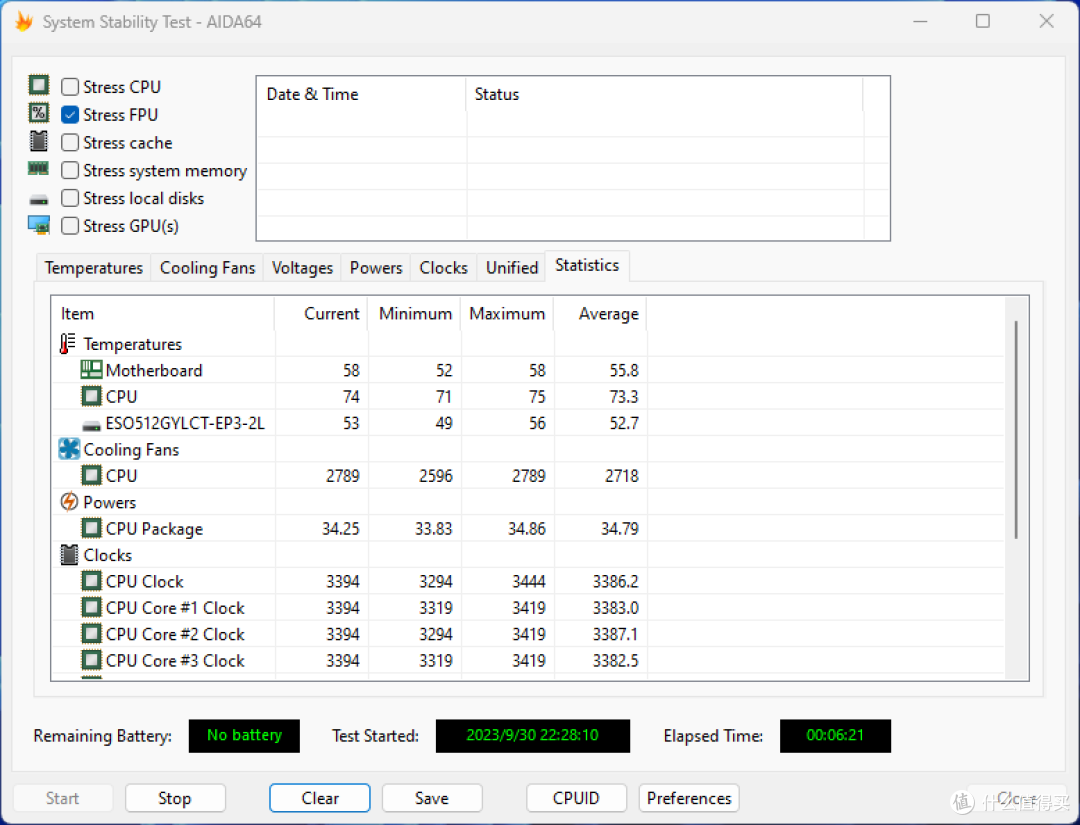
Task: Click the disk drive icon beside Stress local disks
Action: [39, 200]
